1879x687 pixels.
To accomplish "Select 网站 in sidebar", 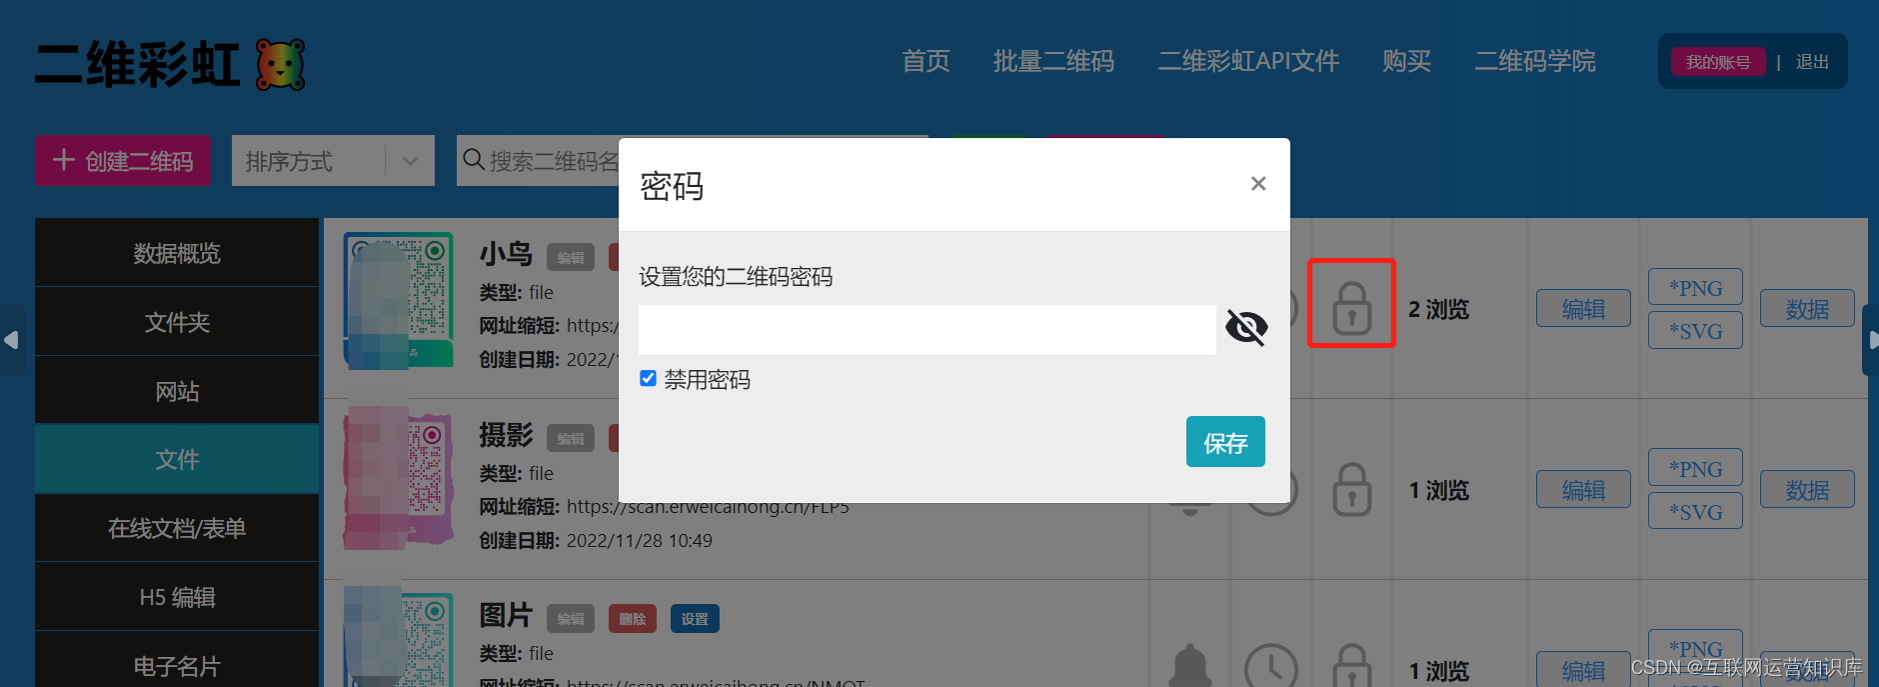I will click(177, 391).
